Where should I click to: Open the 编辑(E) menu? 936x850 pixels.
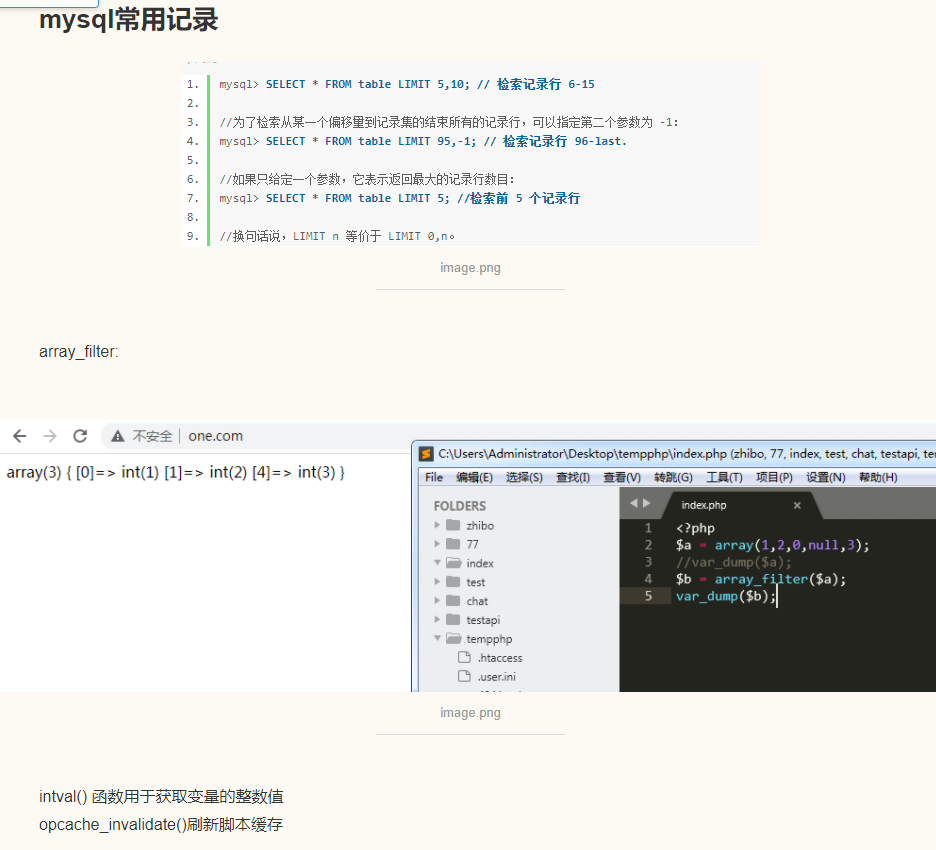(474, 478)
